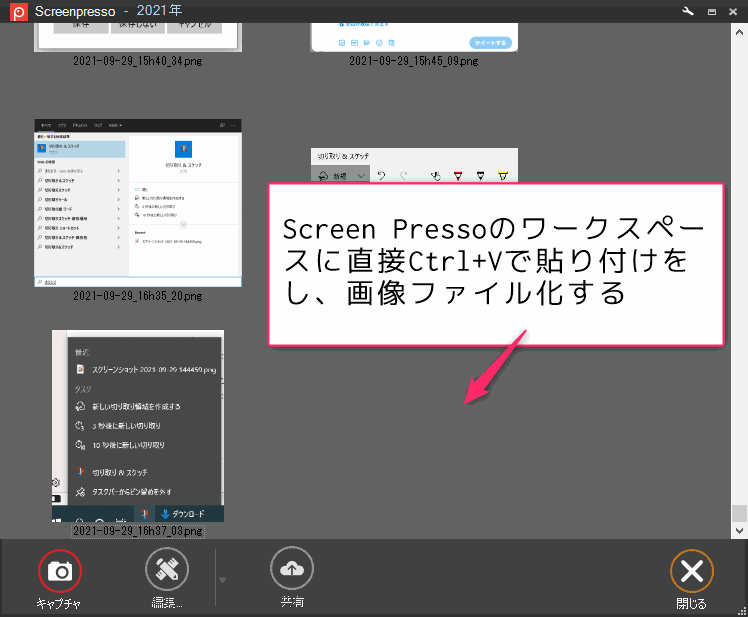This screenshot has height=617, width=748.
Task: Click file name 2021-09-29_15h40_34.png
Action: [138, 61]
